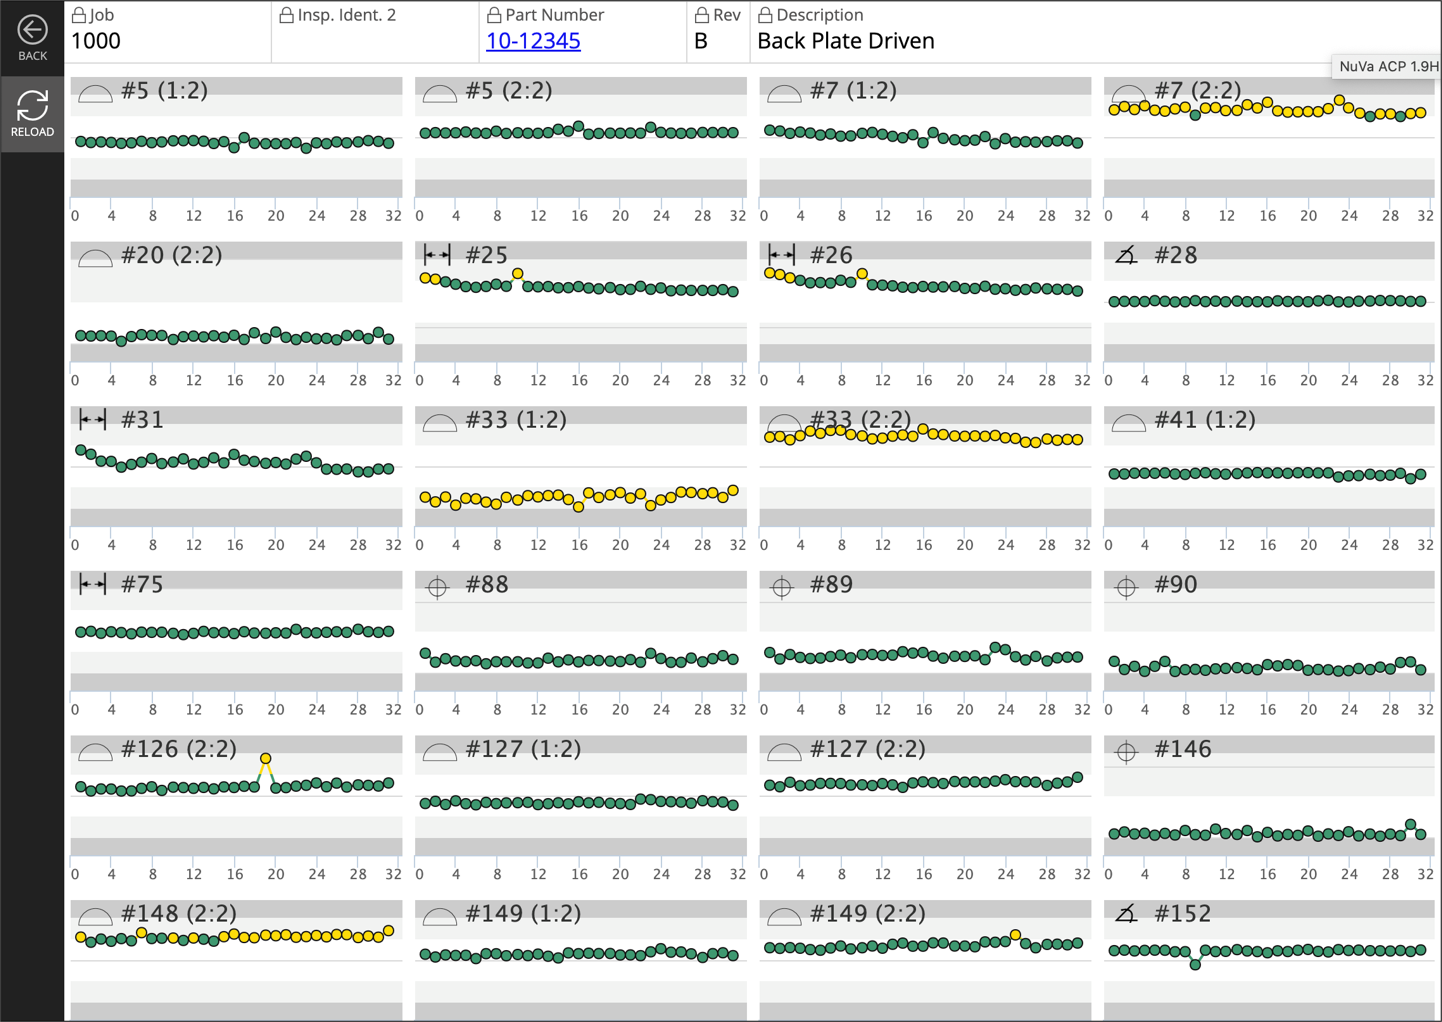Click the distance icon of chart #75
1442x1022 pixels.
(x=93, y=585)
